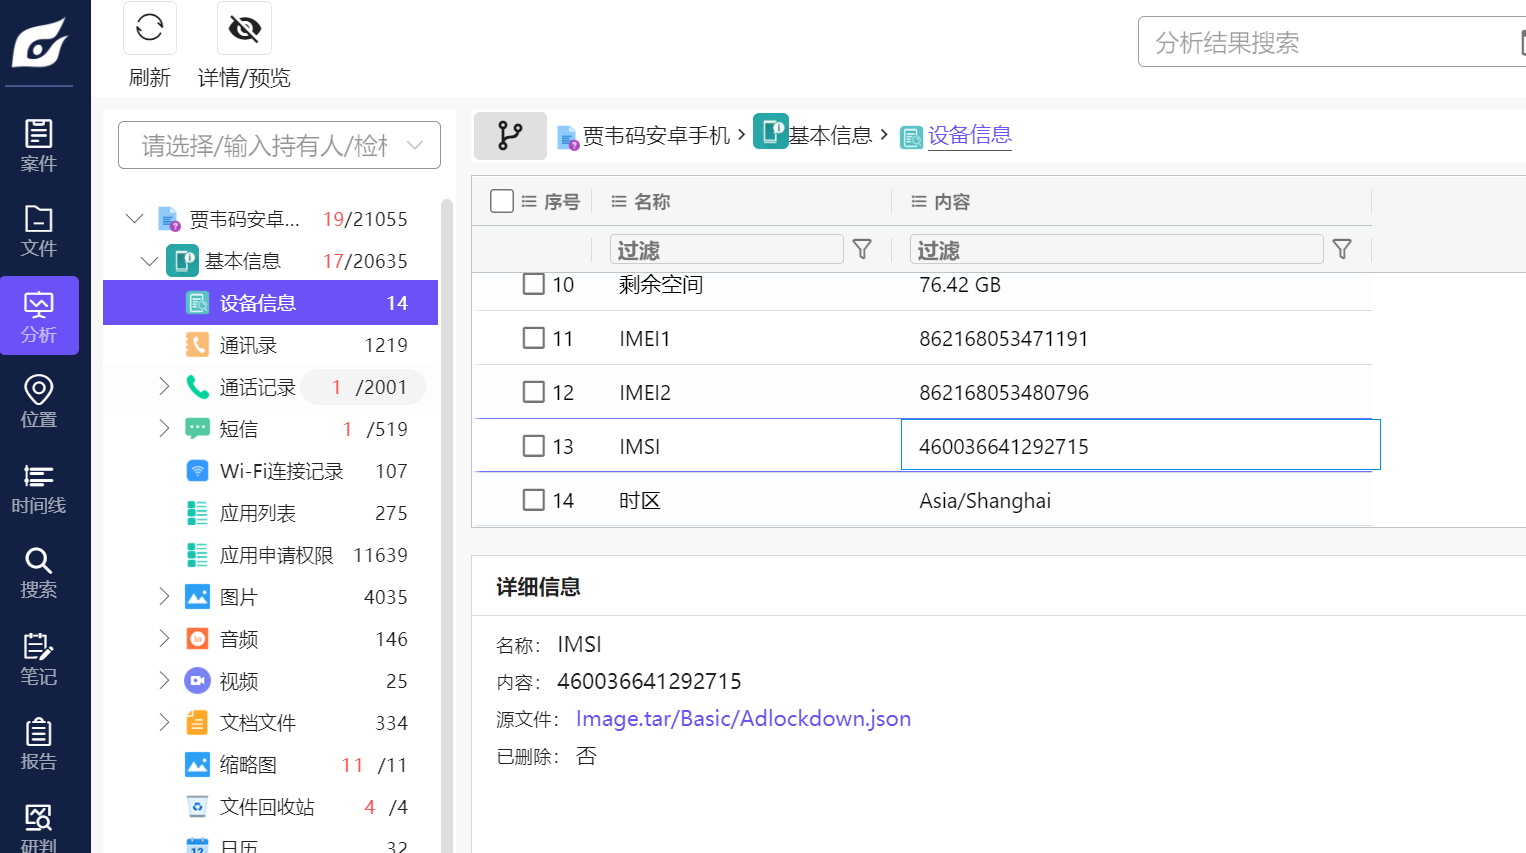Screen dimensions: 1526x853
Task: Open the 时间线 (Timeline) sidebar view
Action: coord(39,487)
